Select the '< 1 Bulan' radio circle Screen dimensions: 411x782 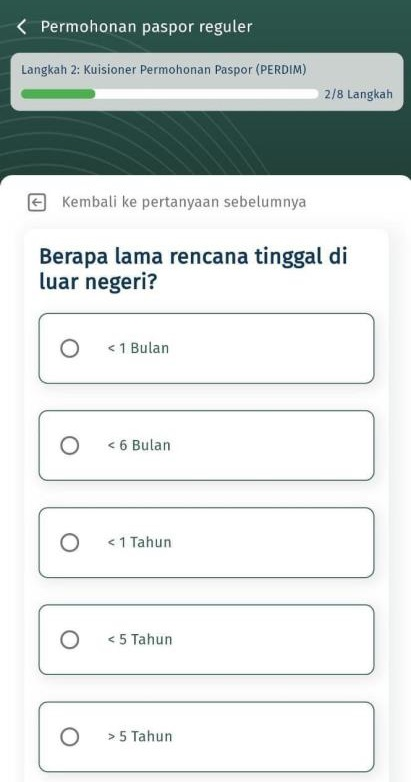[70, 349]
